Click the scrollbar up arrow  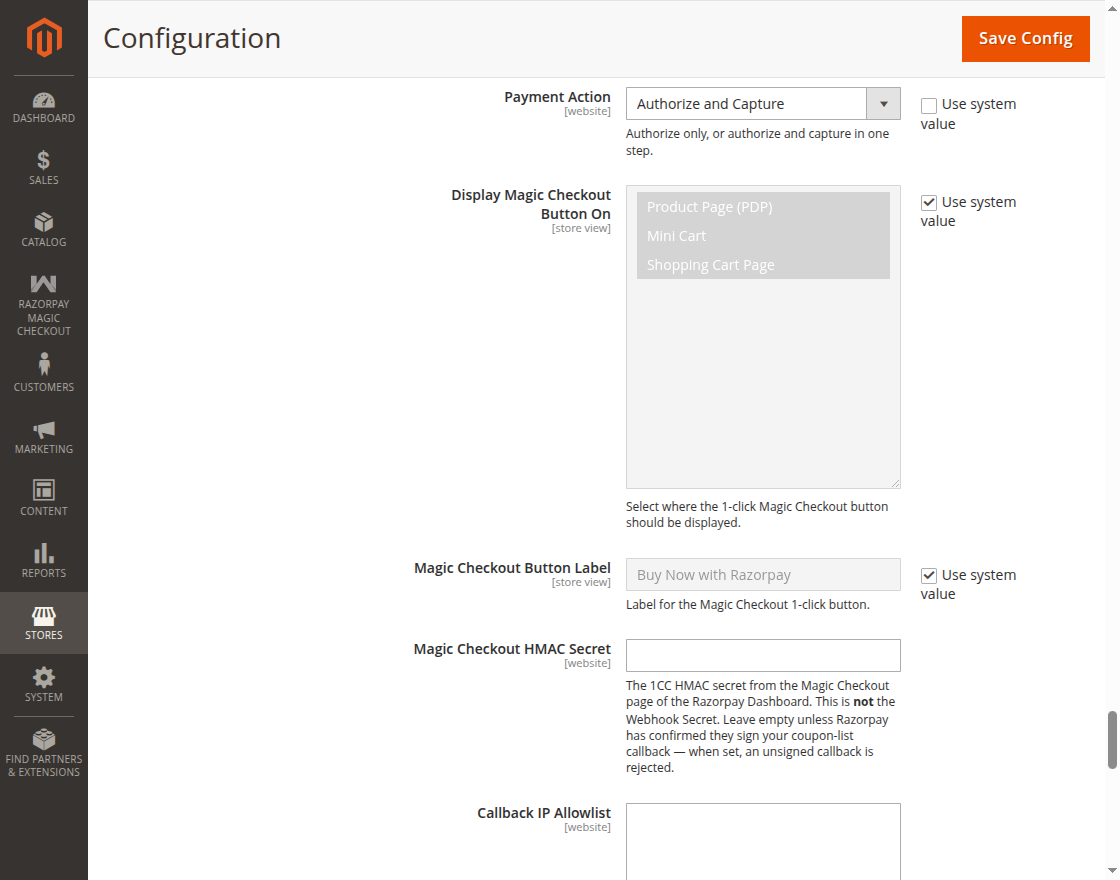click(1112, 7)
